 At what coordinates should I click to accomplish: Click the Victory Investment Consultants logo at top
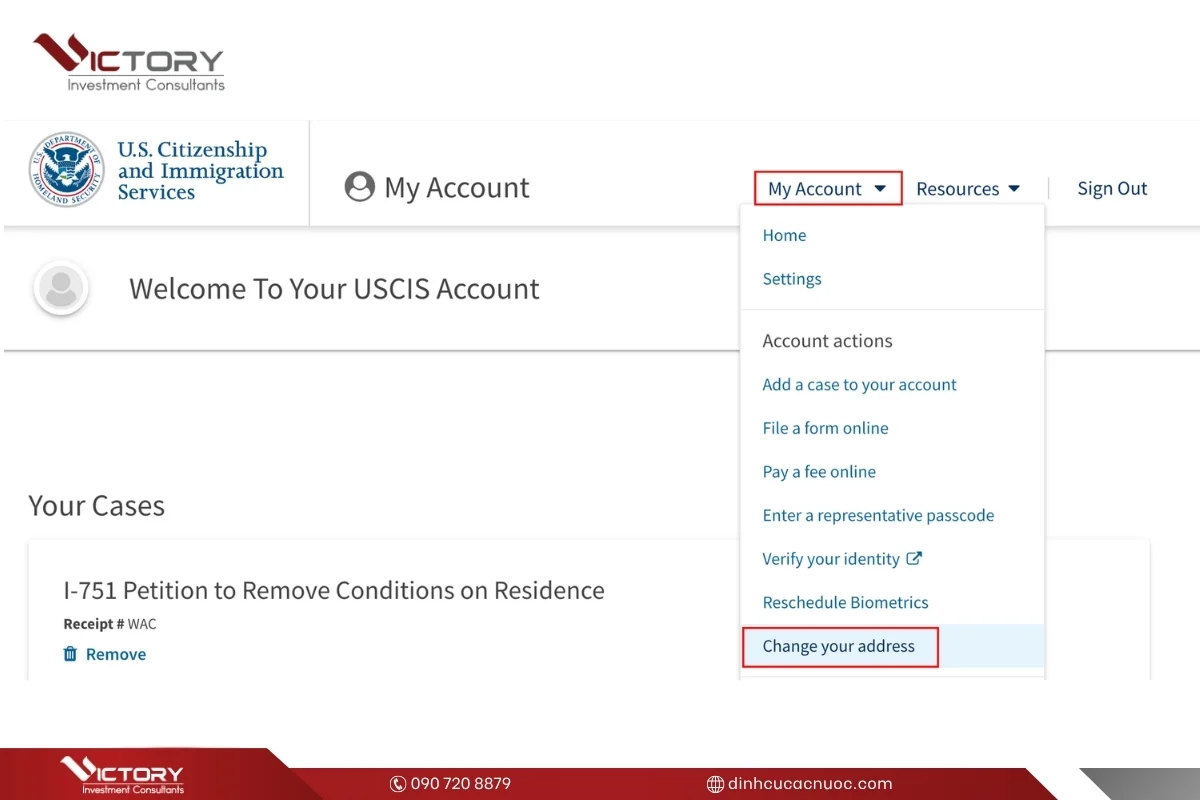pos(128,62)
